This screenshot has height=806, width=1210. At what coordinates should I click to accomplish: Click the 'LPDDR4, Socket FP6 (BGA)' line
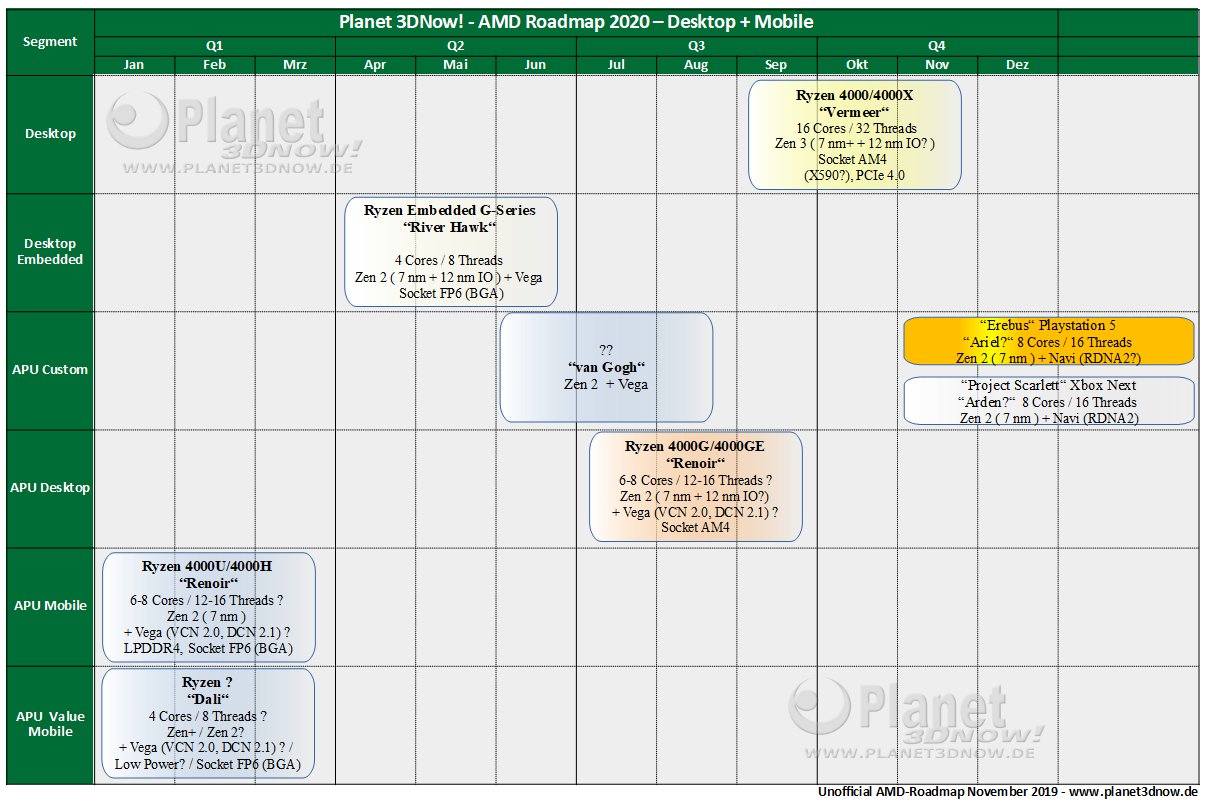(208, 648)
